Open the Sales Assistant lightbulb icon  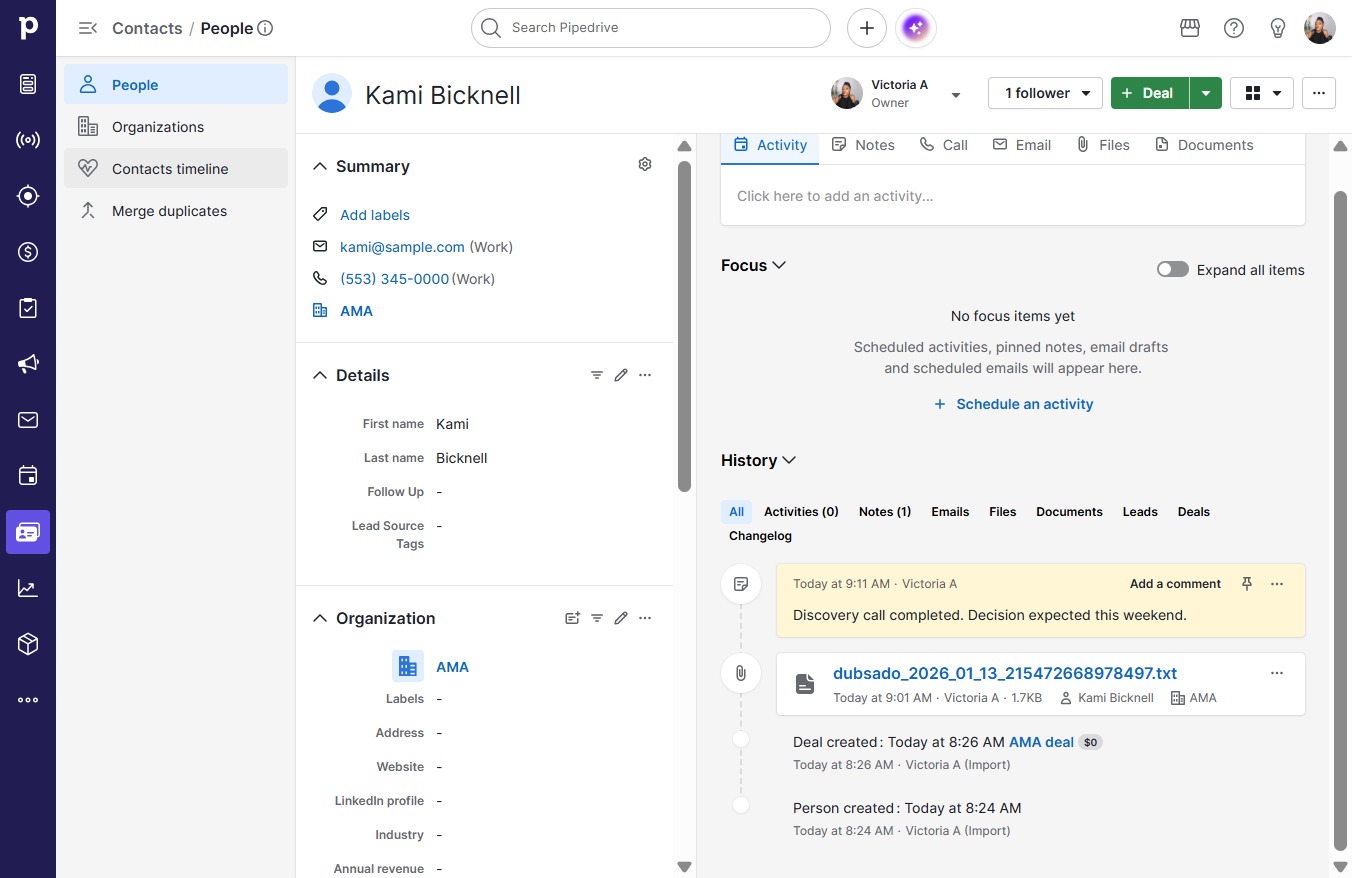[x=1278, y=28]
